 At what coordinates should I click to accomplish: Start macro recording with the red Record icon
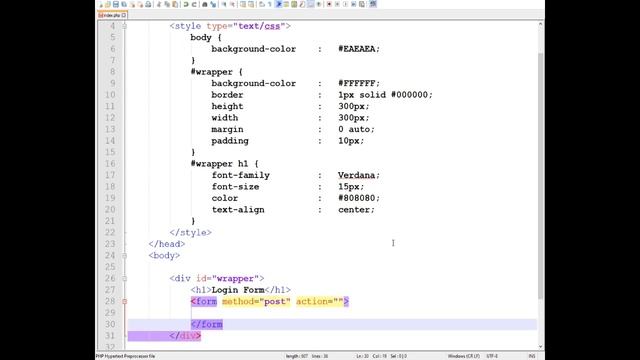coord(329,4)
